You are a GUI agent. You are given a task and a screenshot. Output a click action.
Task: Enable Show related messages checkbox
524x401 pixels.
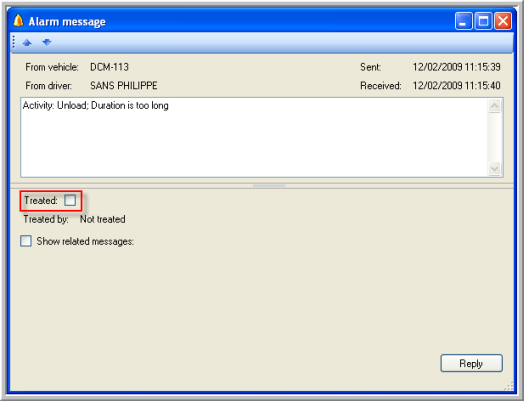click(26, 241)
